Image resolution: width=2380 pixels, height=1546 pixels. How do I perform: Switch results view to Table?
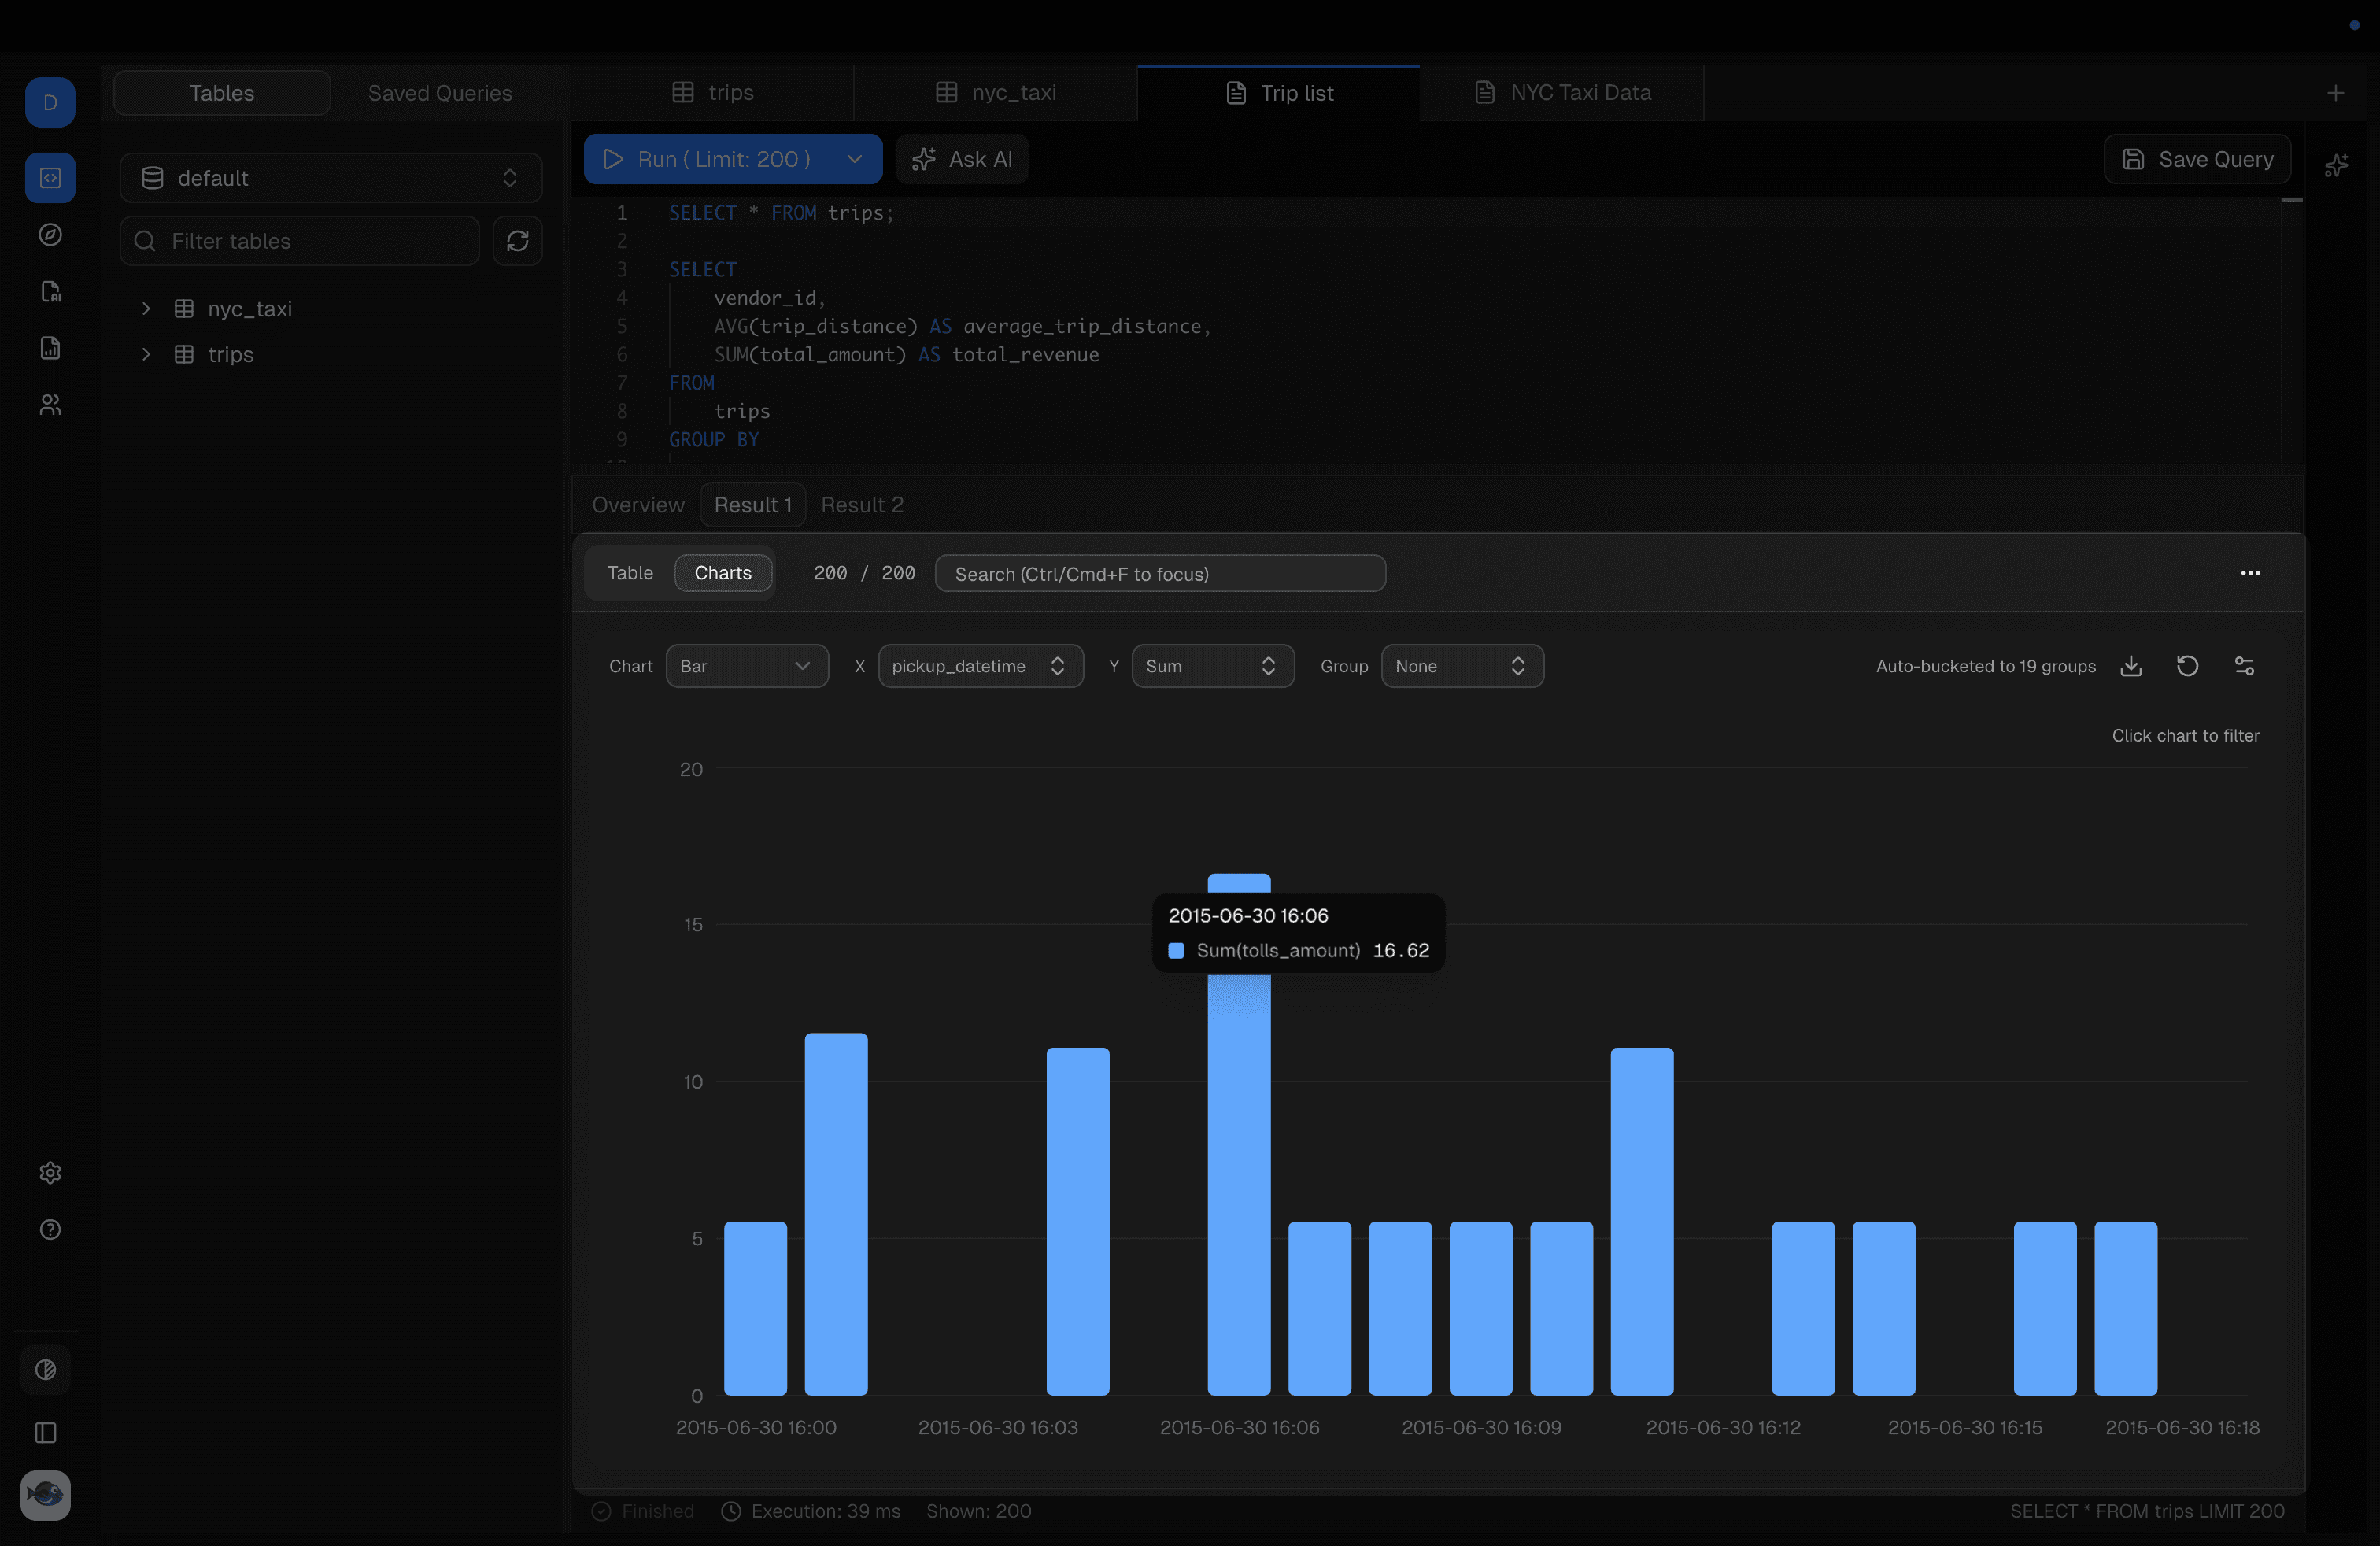coord(630,573)
